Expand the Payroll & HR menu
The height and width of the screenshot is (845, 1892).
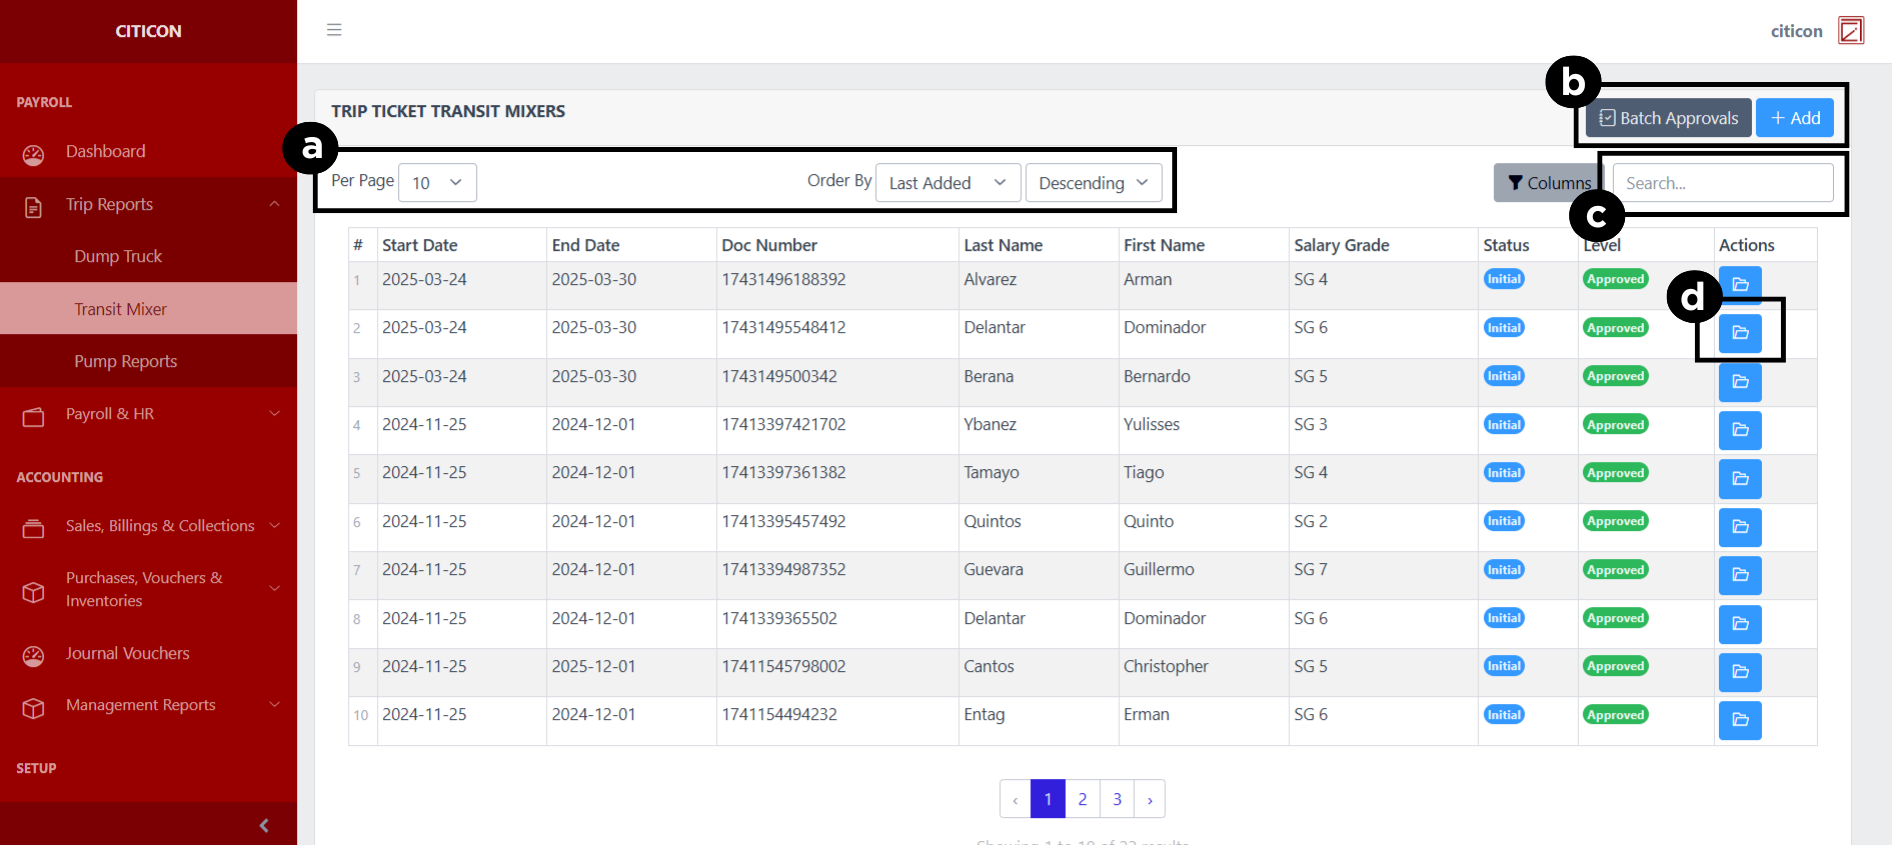click(x=148, y=414)
